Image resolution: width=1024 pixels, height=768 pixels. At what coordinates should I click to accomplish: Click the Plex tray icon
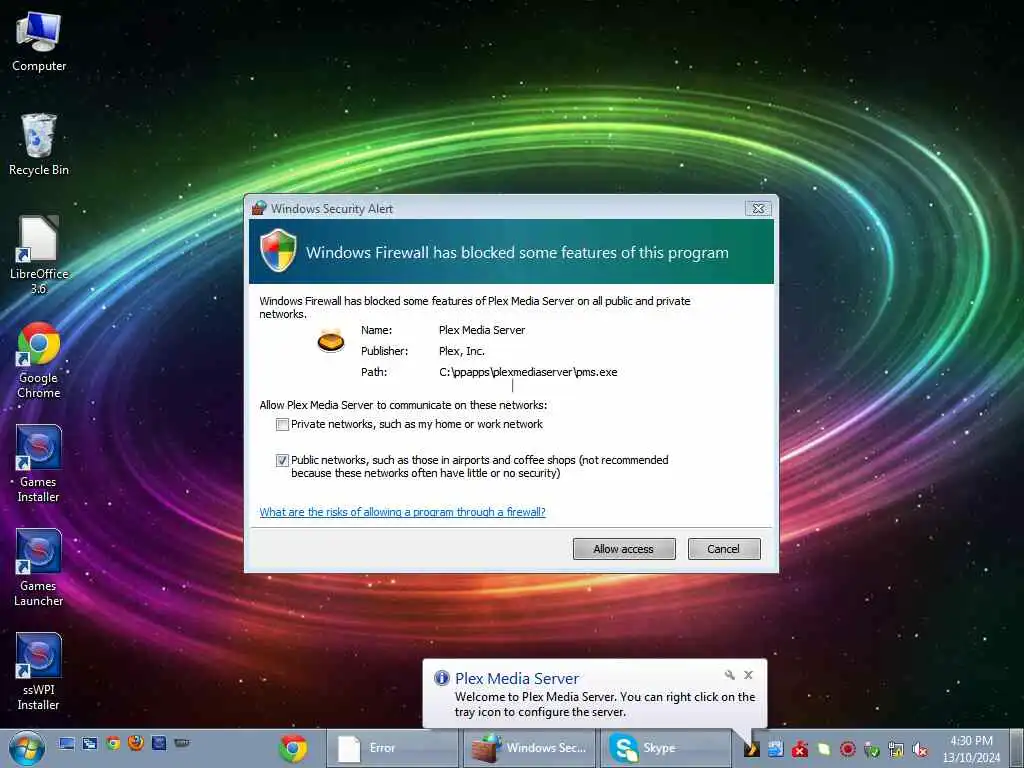pyautogui.click(x=752, y=749)
